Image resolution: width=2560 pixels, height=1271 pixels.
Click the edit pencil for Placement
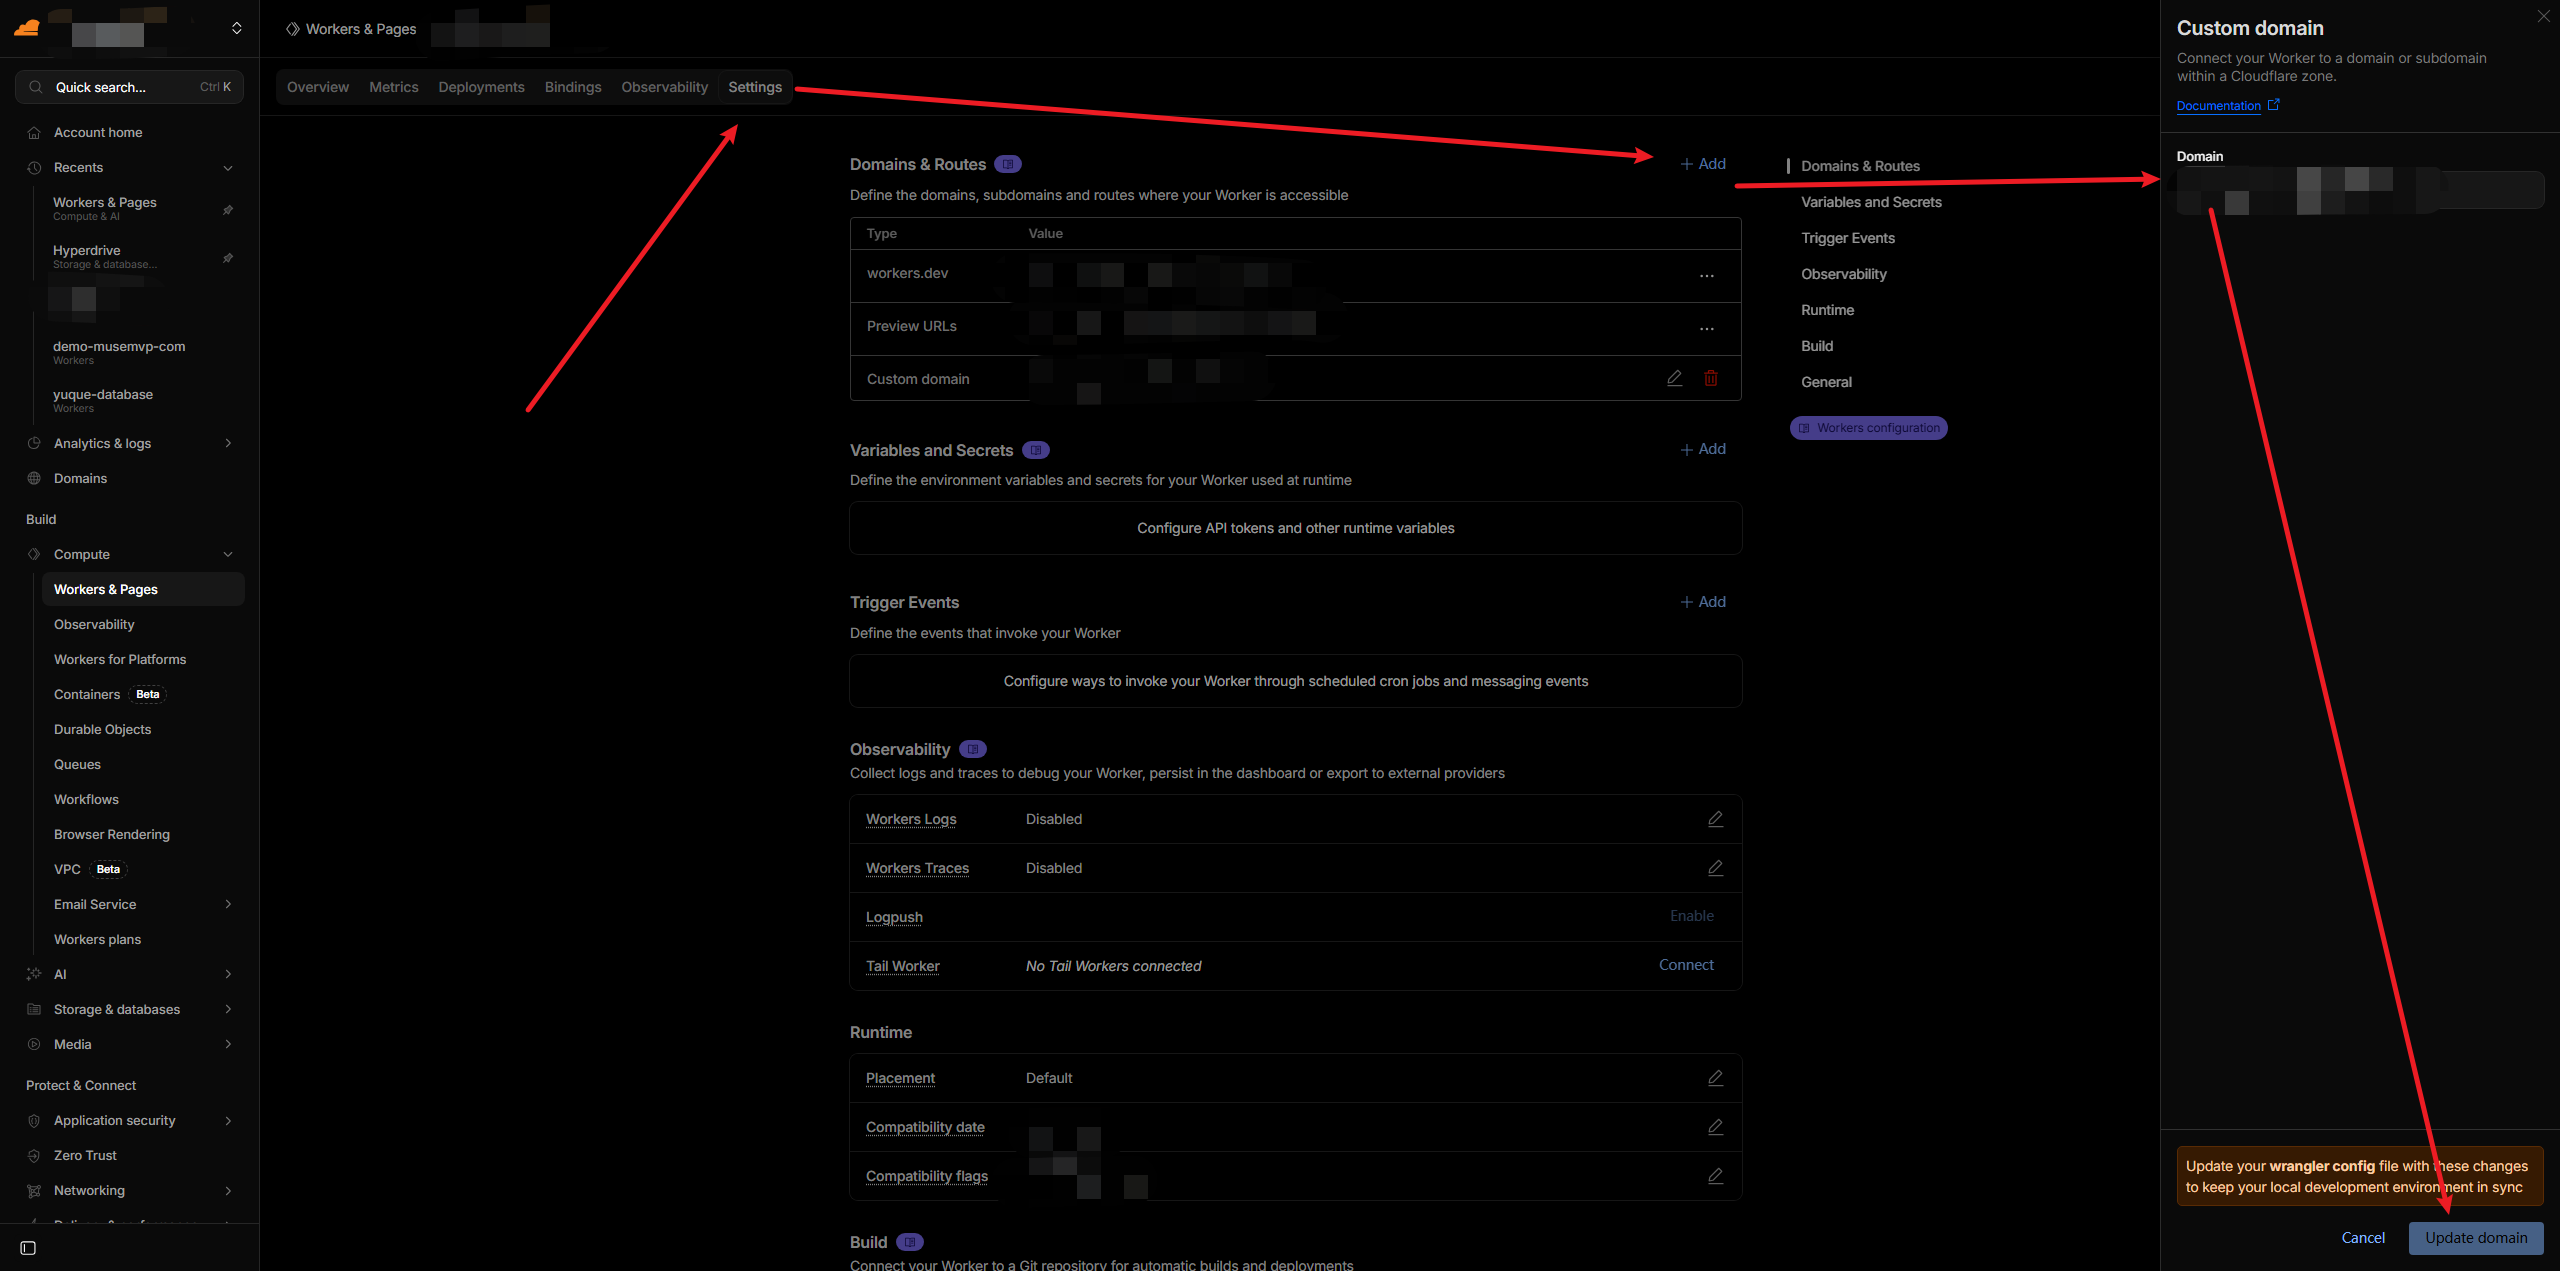point(1715,1078)
